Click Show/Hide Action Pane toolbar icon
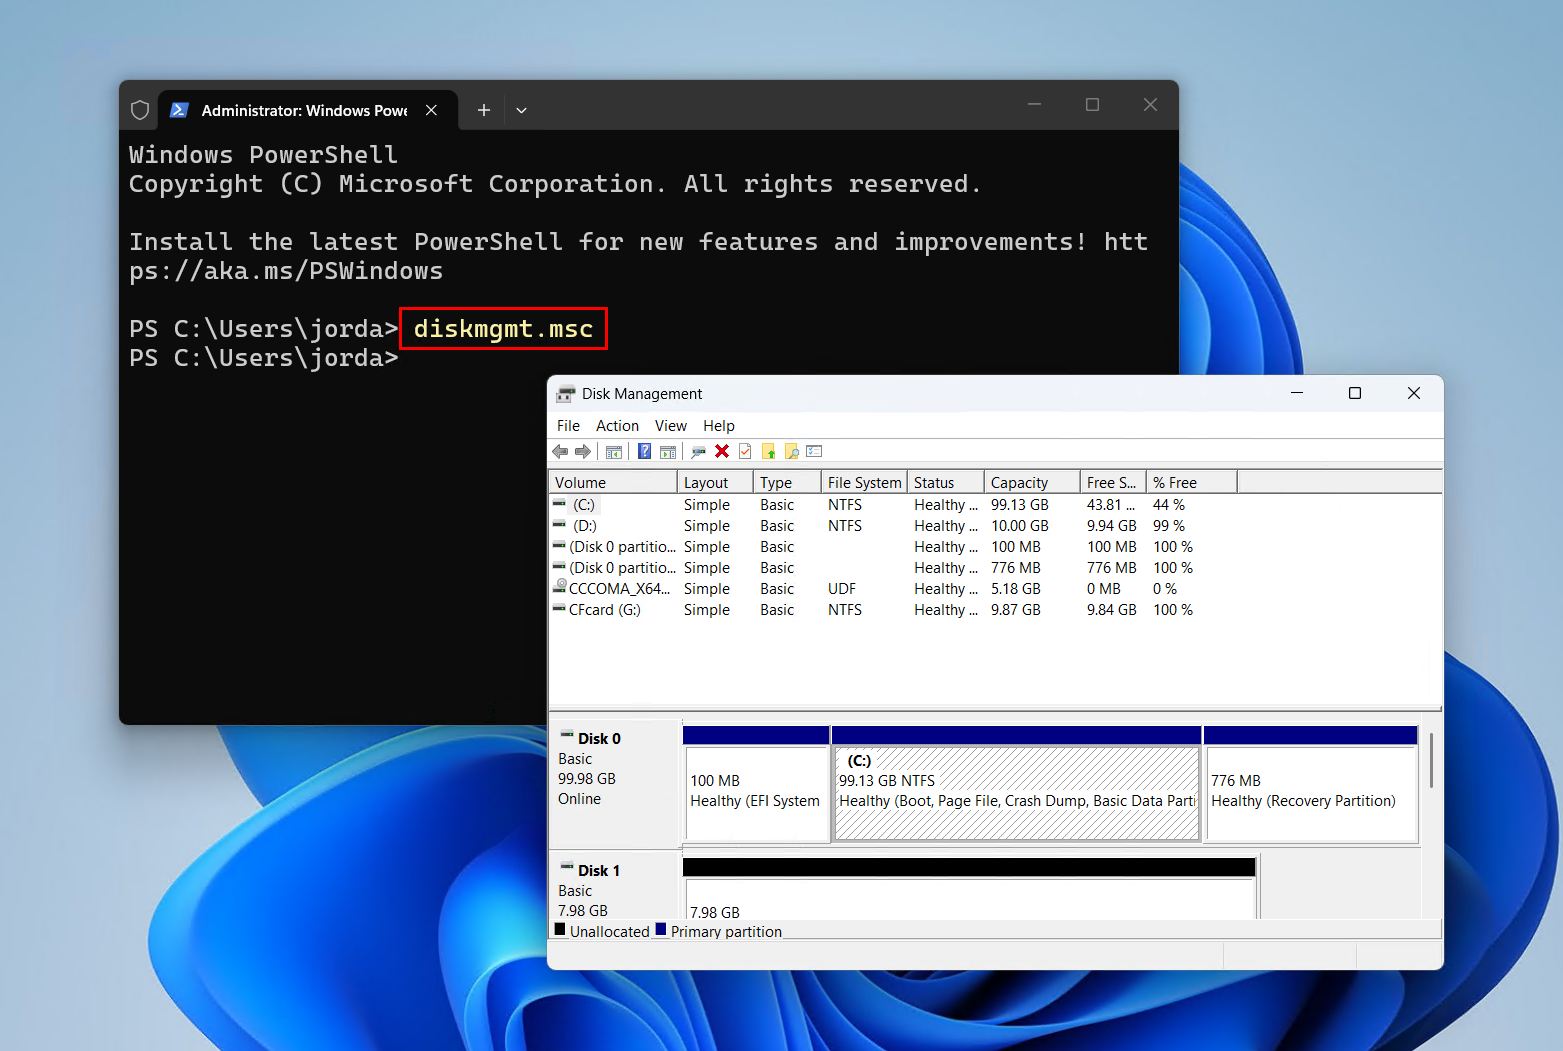The width and height of the screenshot is (1563, 1051). point(668,452)
